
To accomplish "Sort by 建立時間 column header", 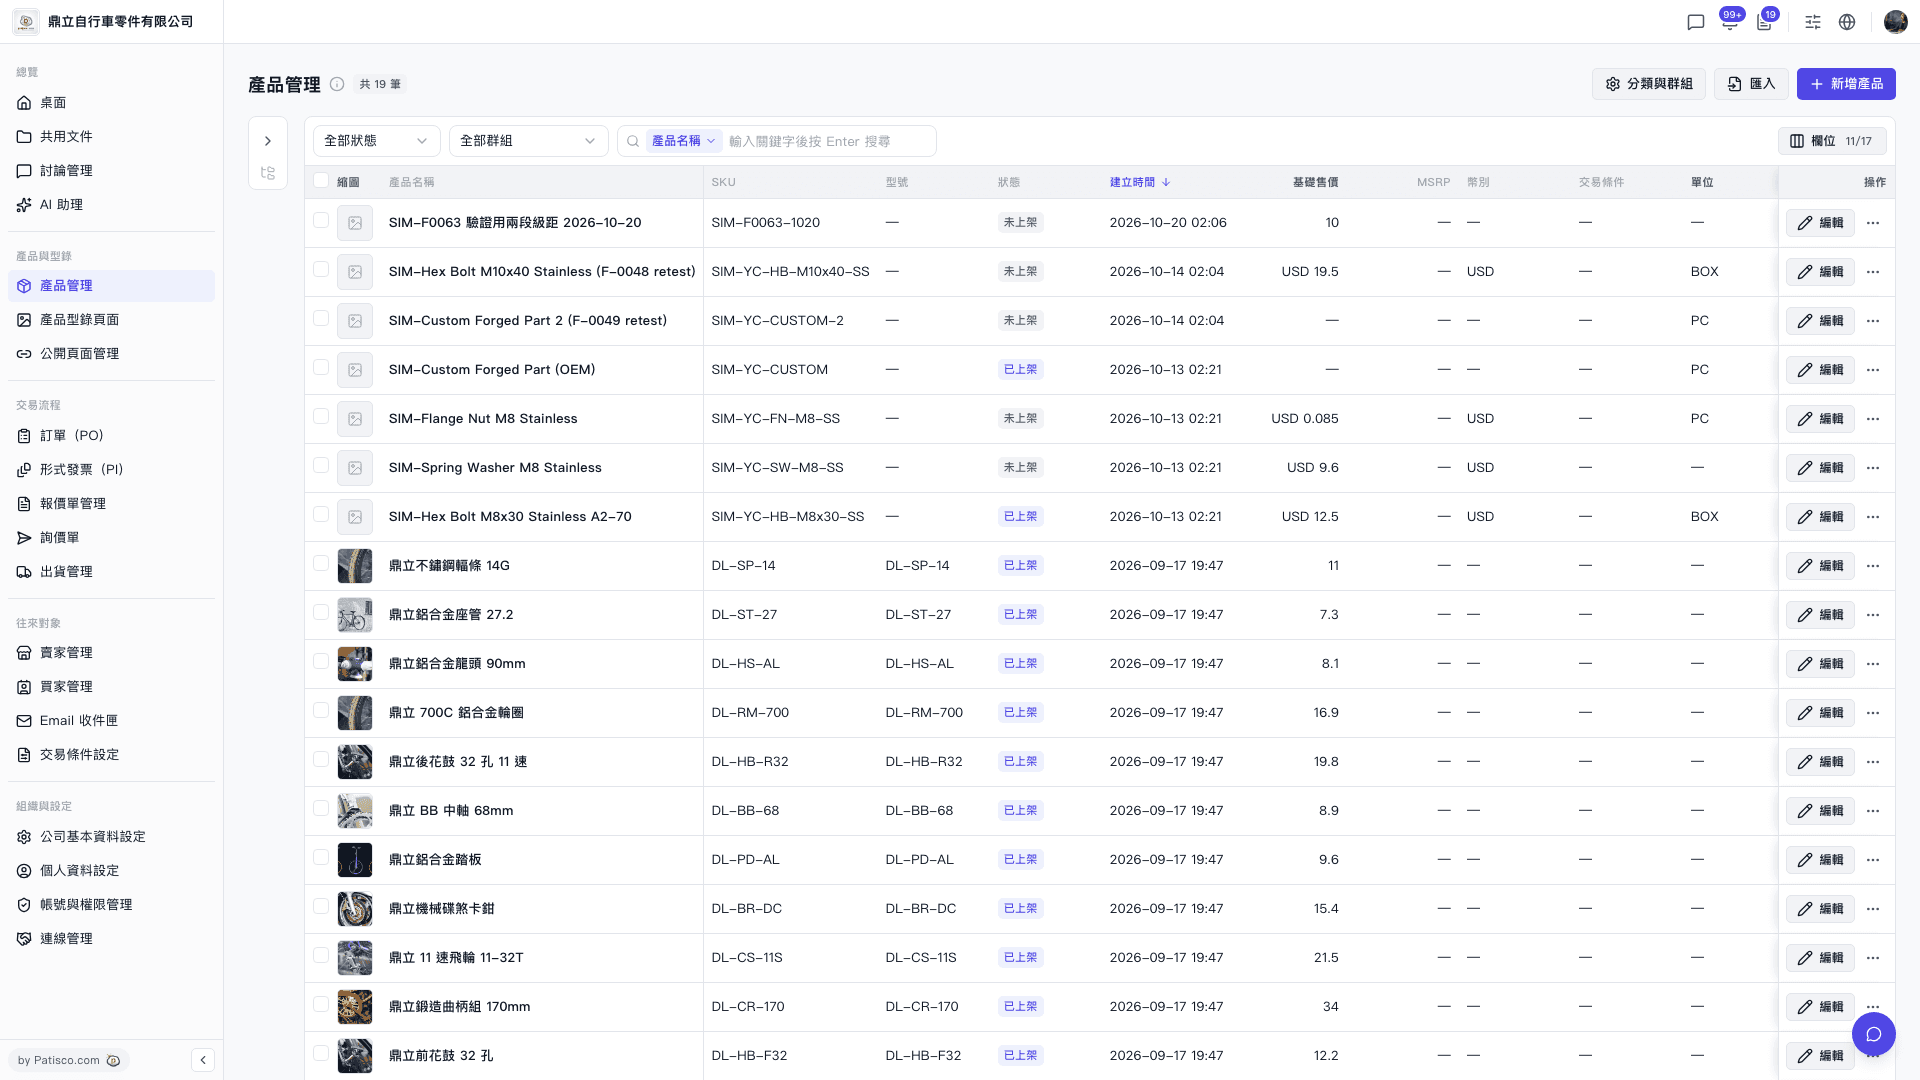I will coord(1140,182).
